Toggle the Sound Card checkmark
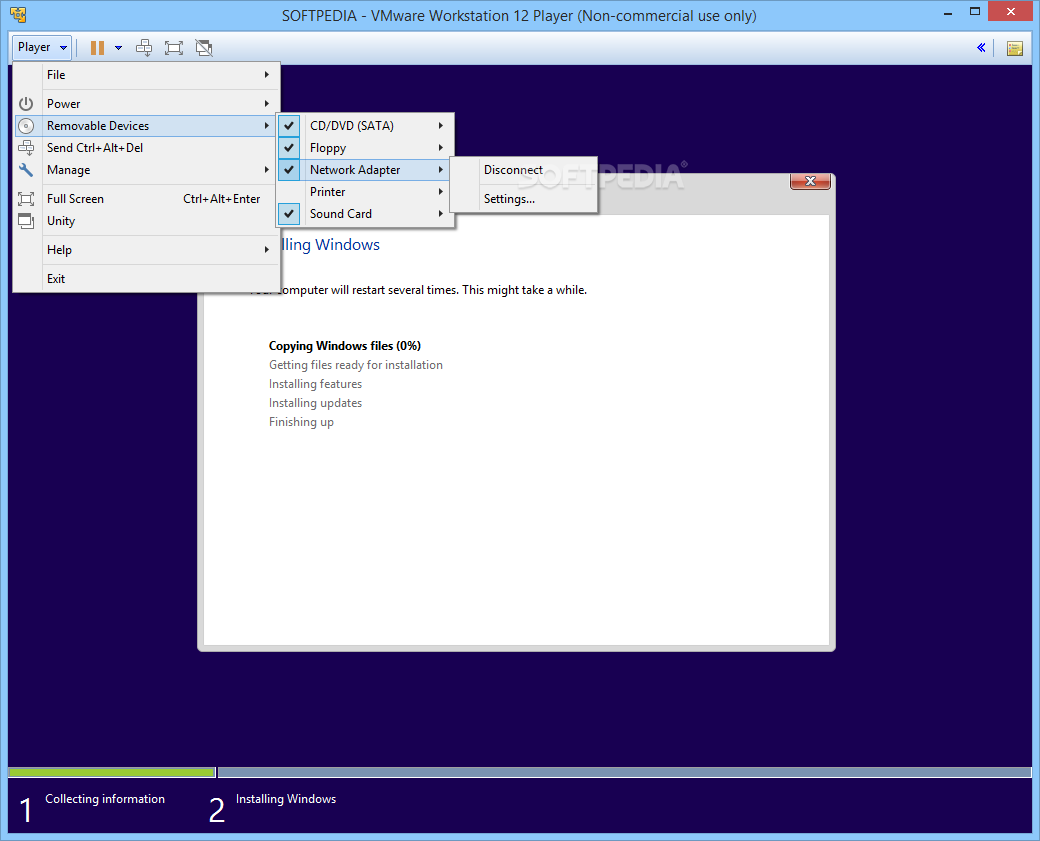1040x841 pixels. [289, 214]
